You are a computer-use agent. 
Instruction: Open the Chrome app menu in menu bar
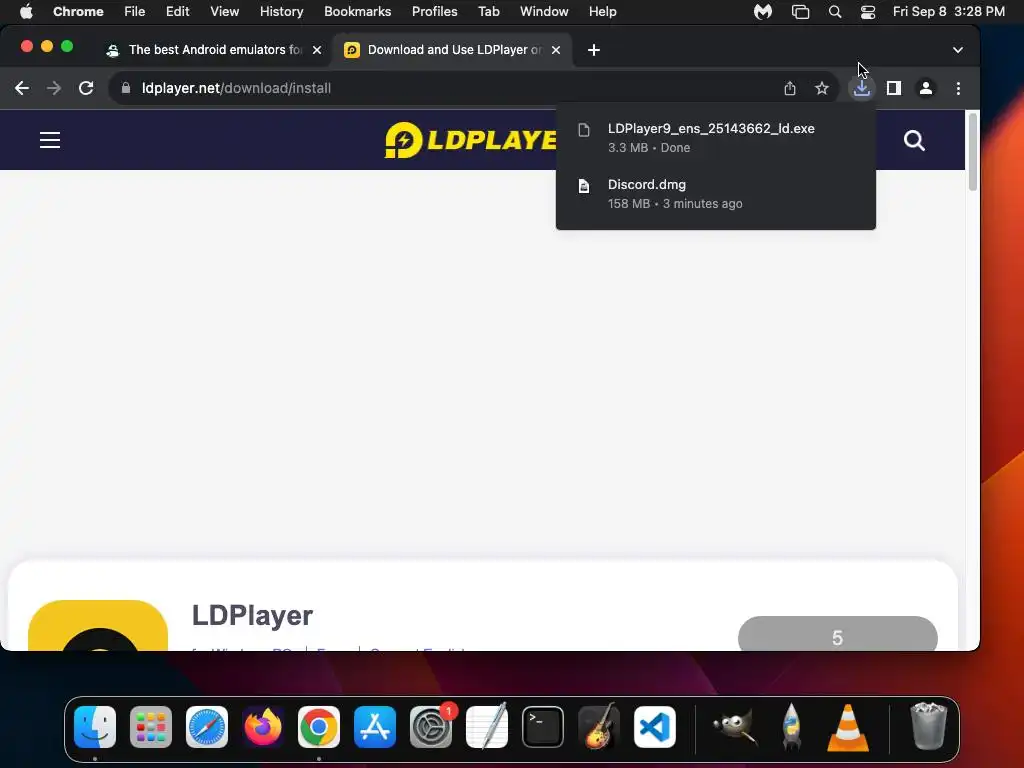click(78, 11)
